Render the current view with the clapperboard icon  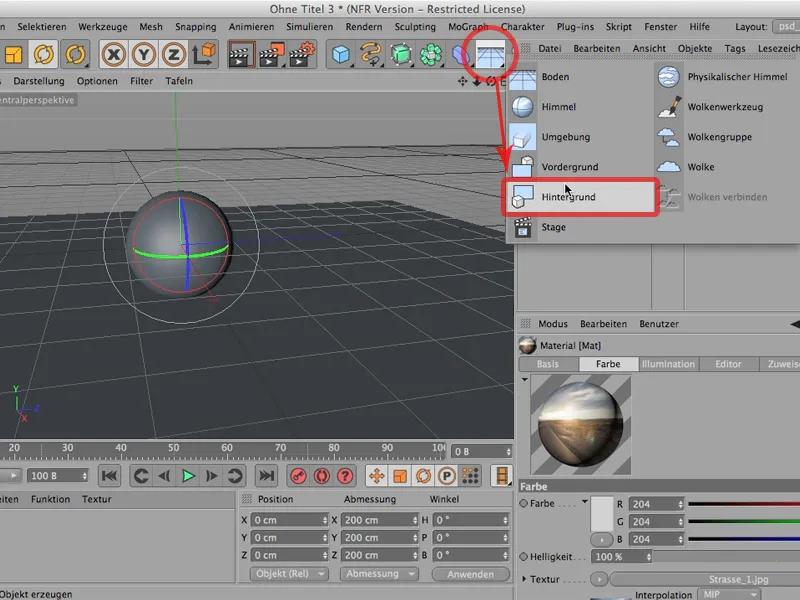coord(240,55)
